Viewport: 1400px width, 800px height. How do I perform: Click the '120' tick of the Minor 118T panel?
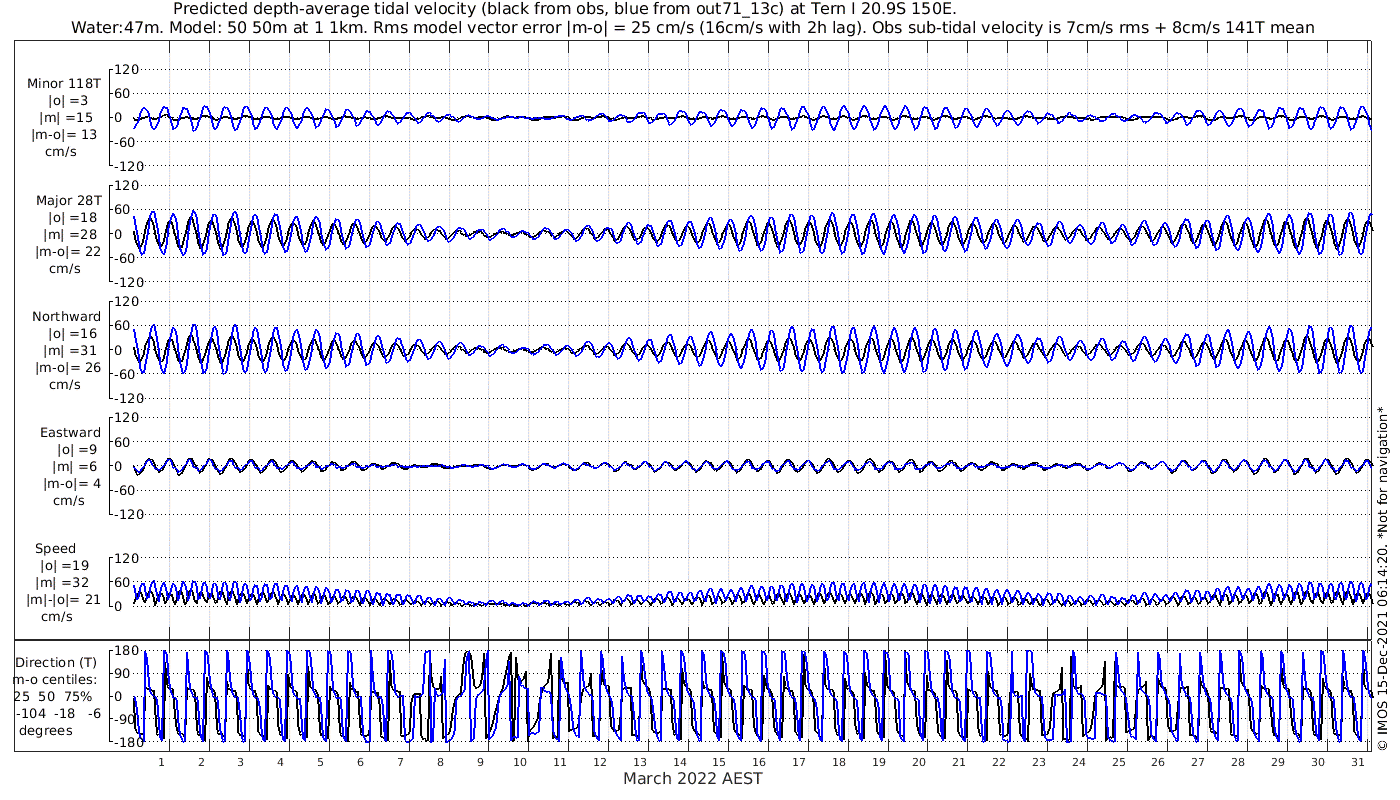[126, 70]
